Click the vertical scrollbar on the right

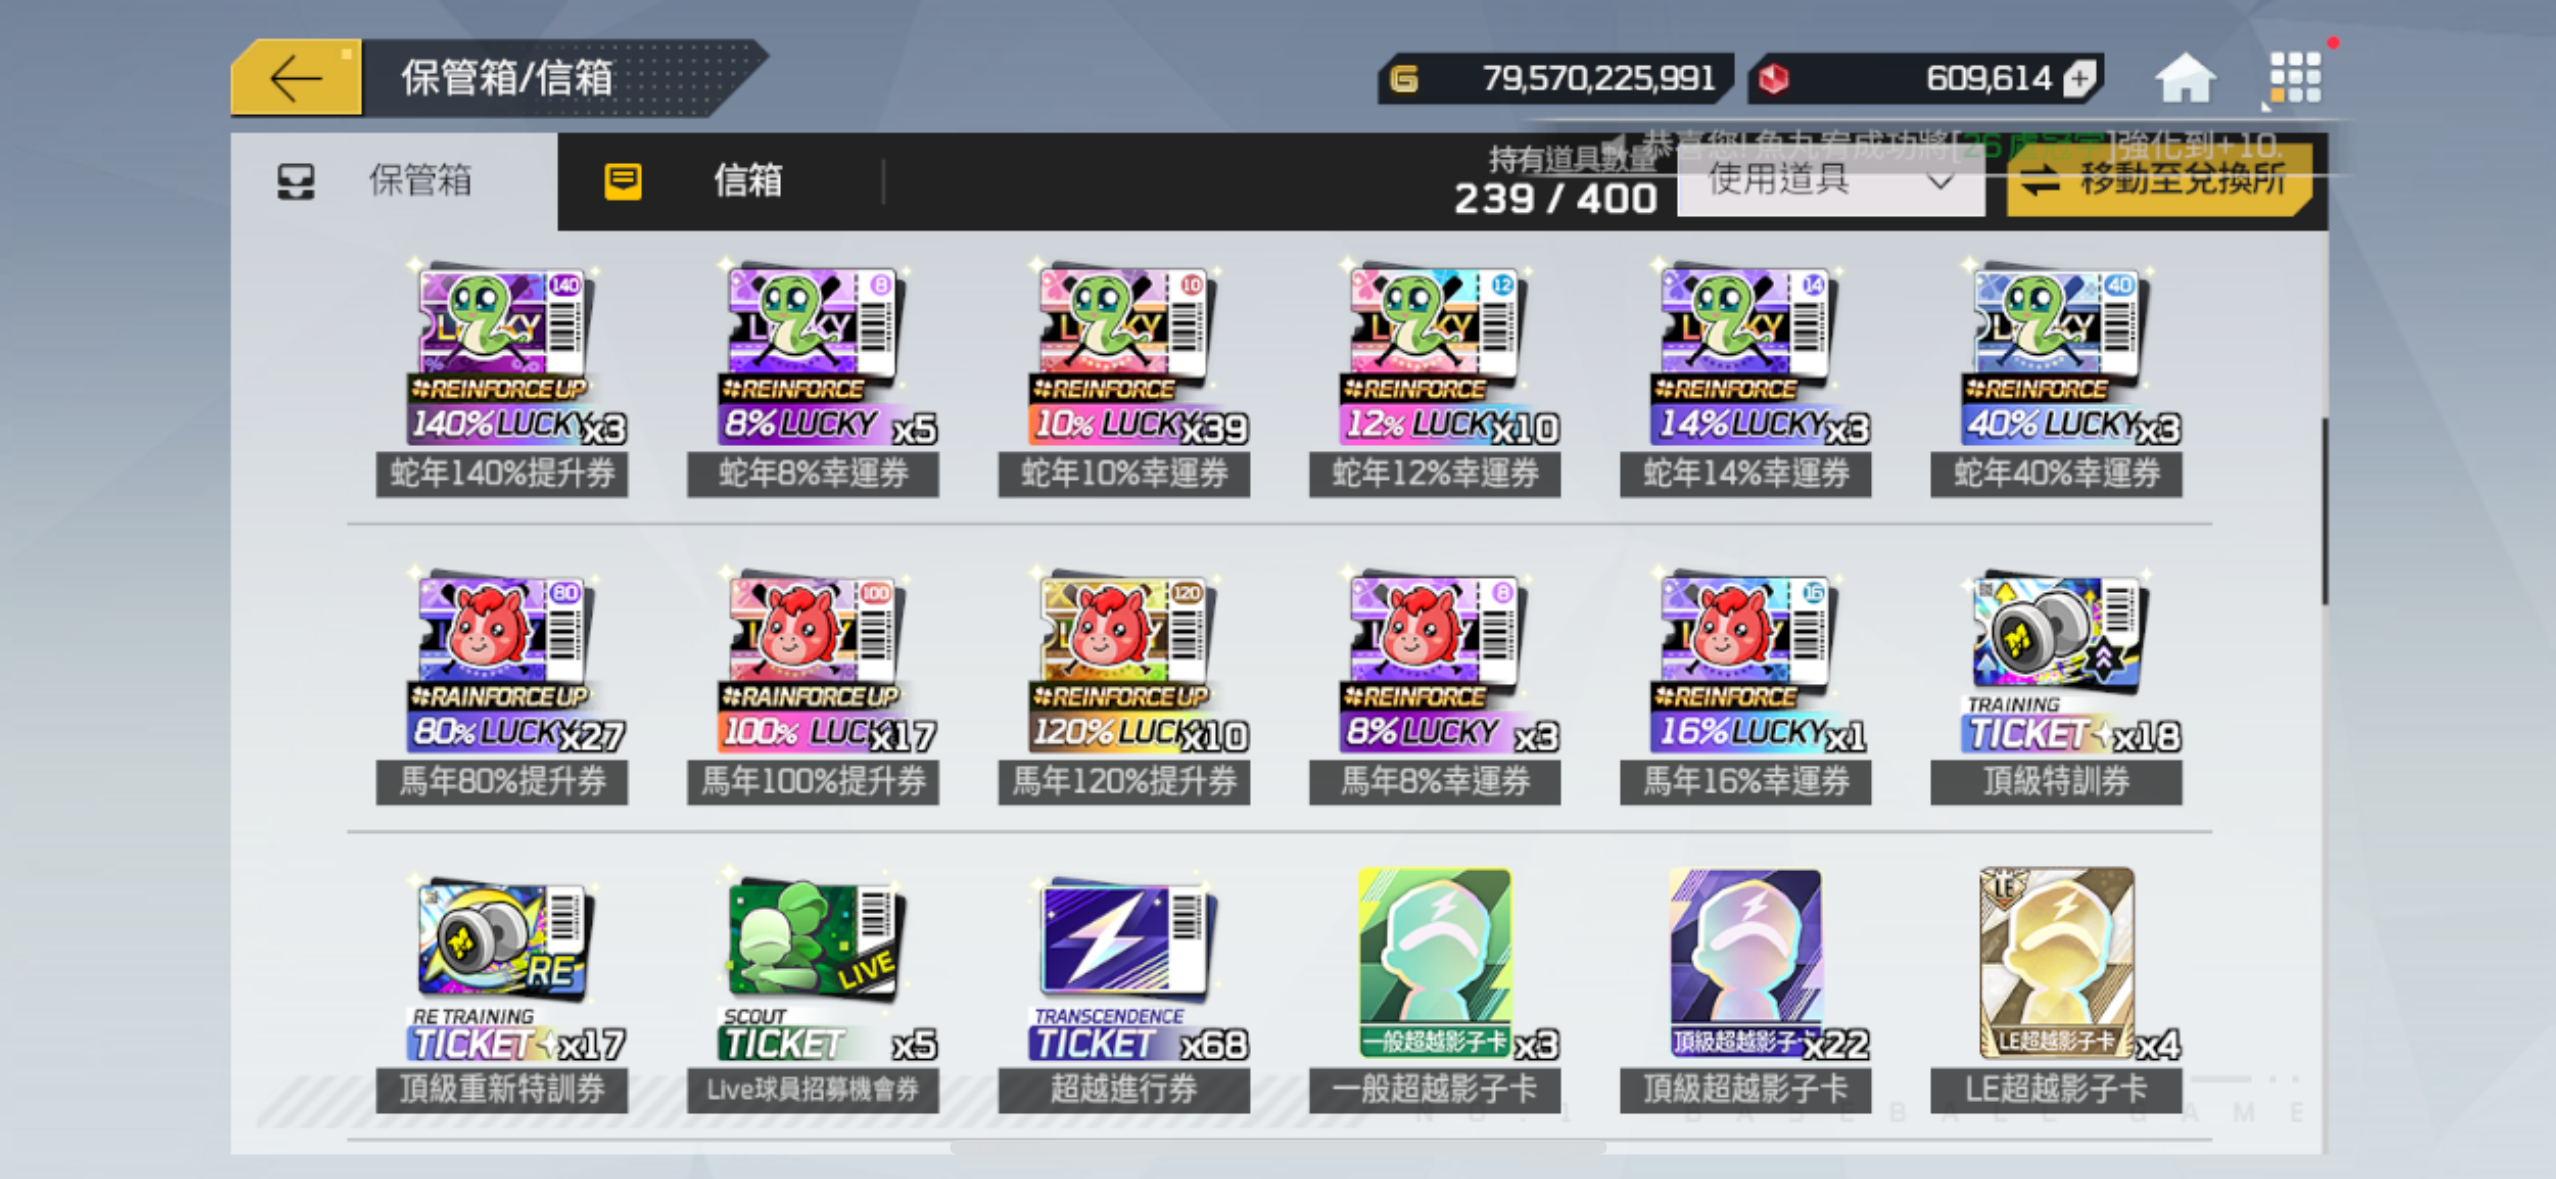pos(2324,510)
